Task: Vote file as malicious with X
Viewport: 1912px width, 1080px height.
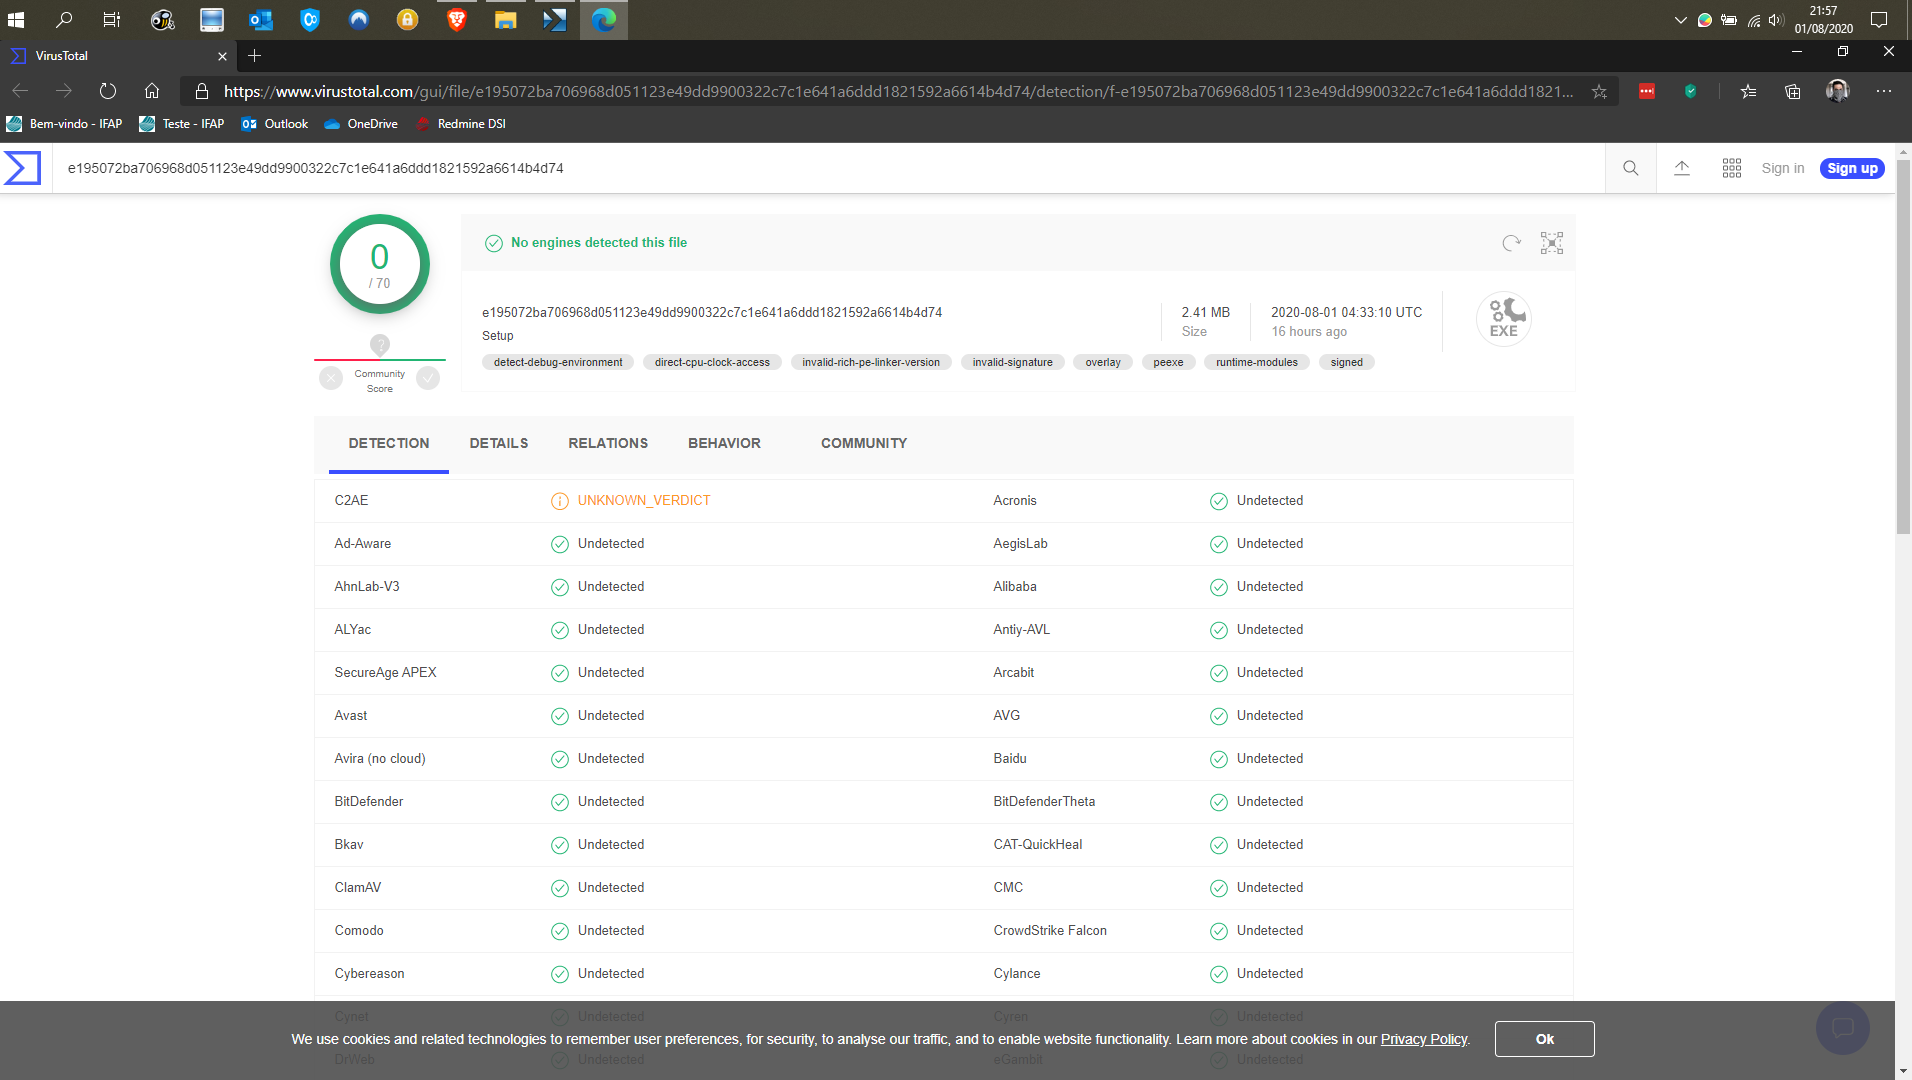Action: coord(331,378)
